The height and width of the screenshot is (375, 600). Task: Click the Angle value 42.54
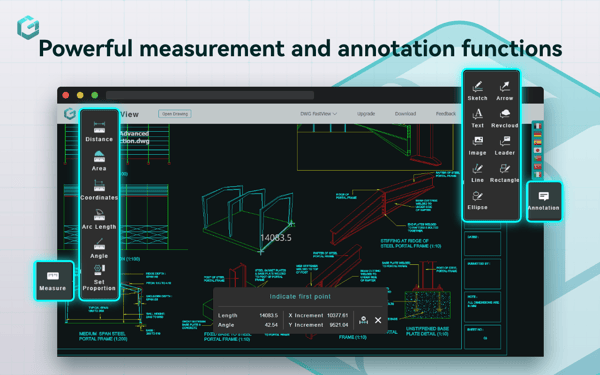[271, 325]
